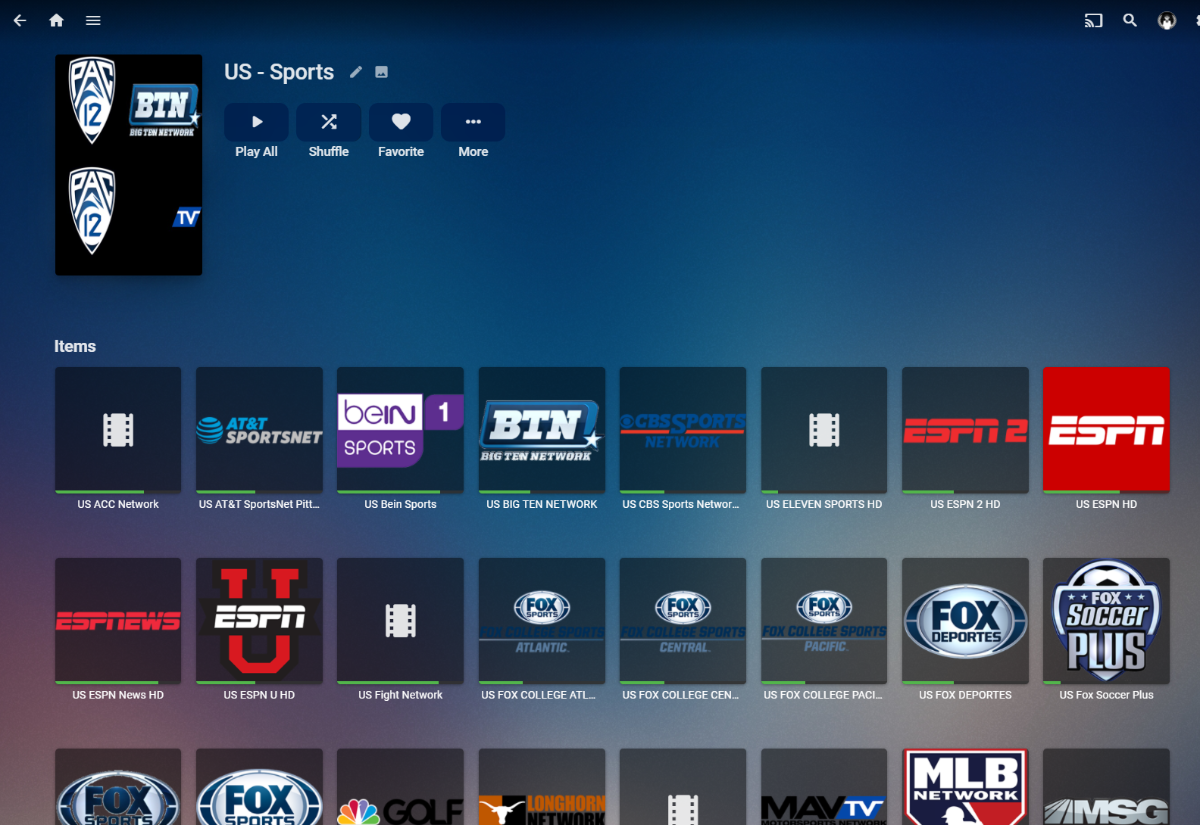Open the Golf channel card

pos(401,787)
